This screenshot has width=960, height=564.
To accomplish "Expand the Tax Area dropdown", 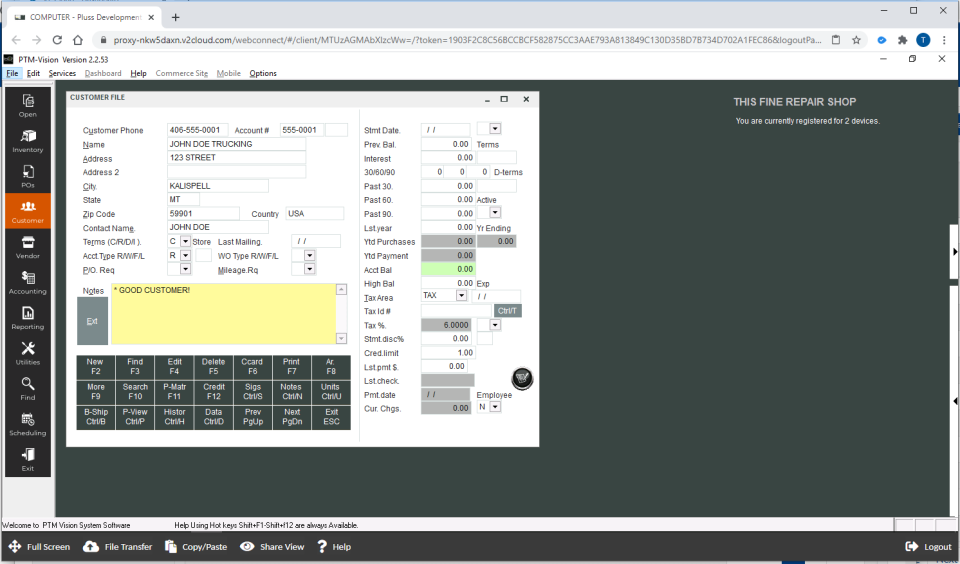I will click(461, 296).
